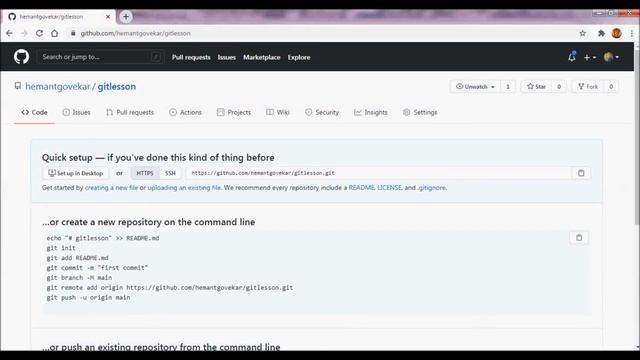Copy the repository HTTPS URL

(x=581, y=173)
